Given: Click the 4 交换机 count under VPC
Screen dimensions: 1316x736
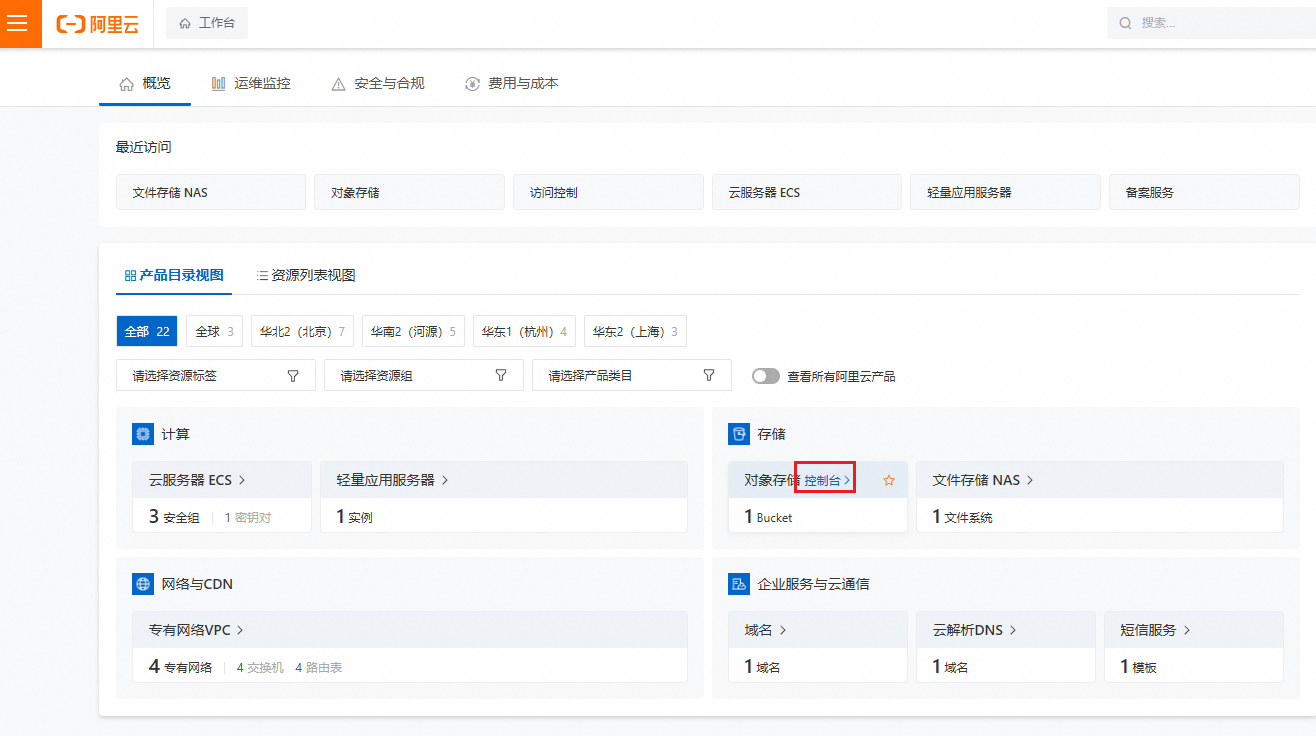Looking at the screenshot, I should click(x=260, y=667).
